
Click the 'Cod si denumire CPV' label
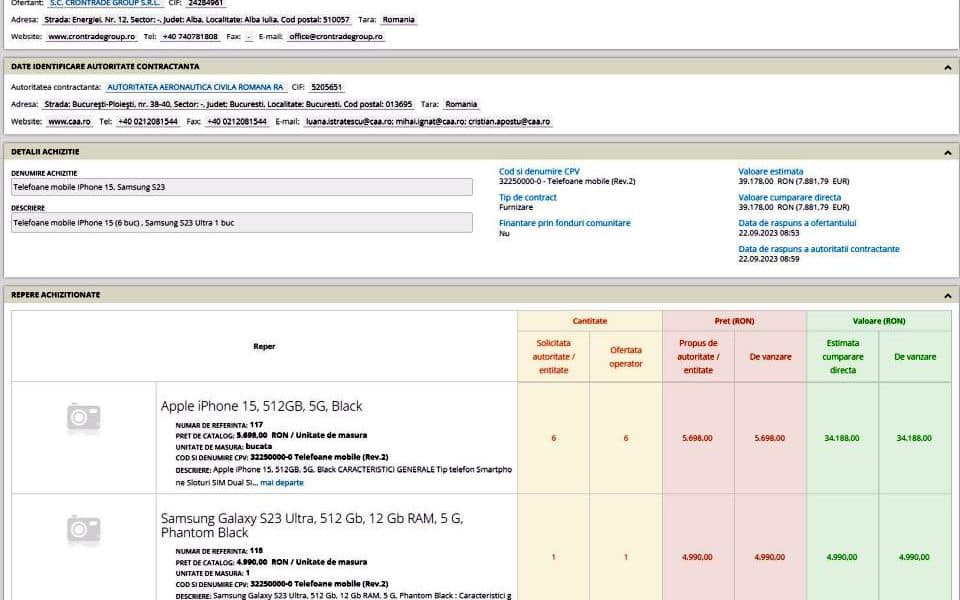coord(539,172)
